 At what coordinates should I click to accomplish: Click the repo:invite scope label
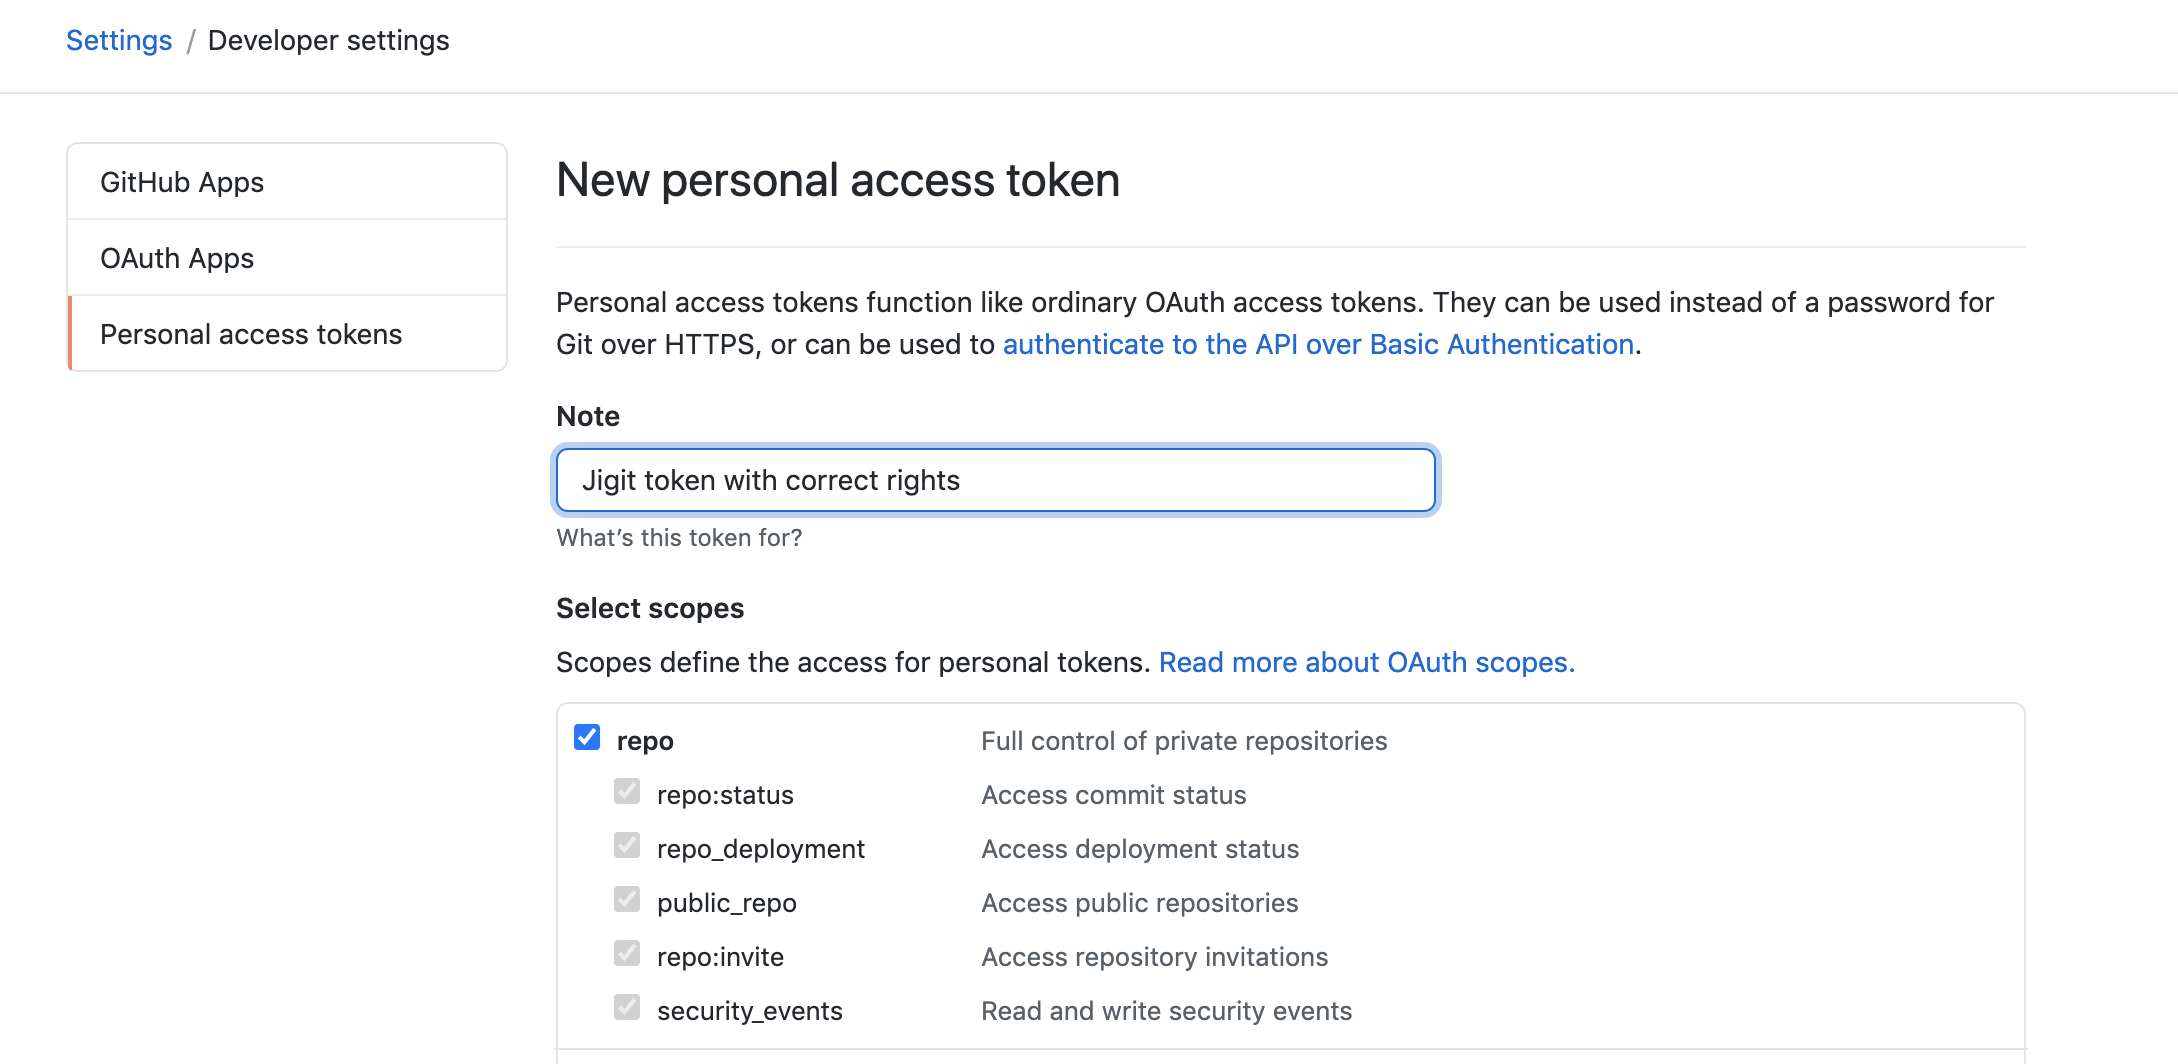720,957
